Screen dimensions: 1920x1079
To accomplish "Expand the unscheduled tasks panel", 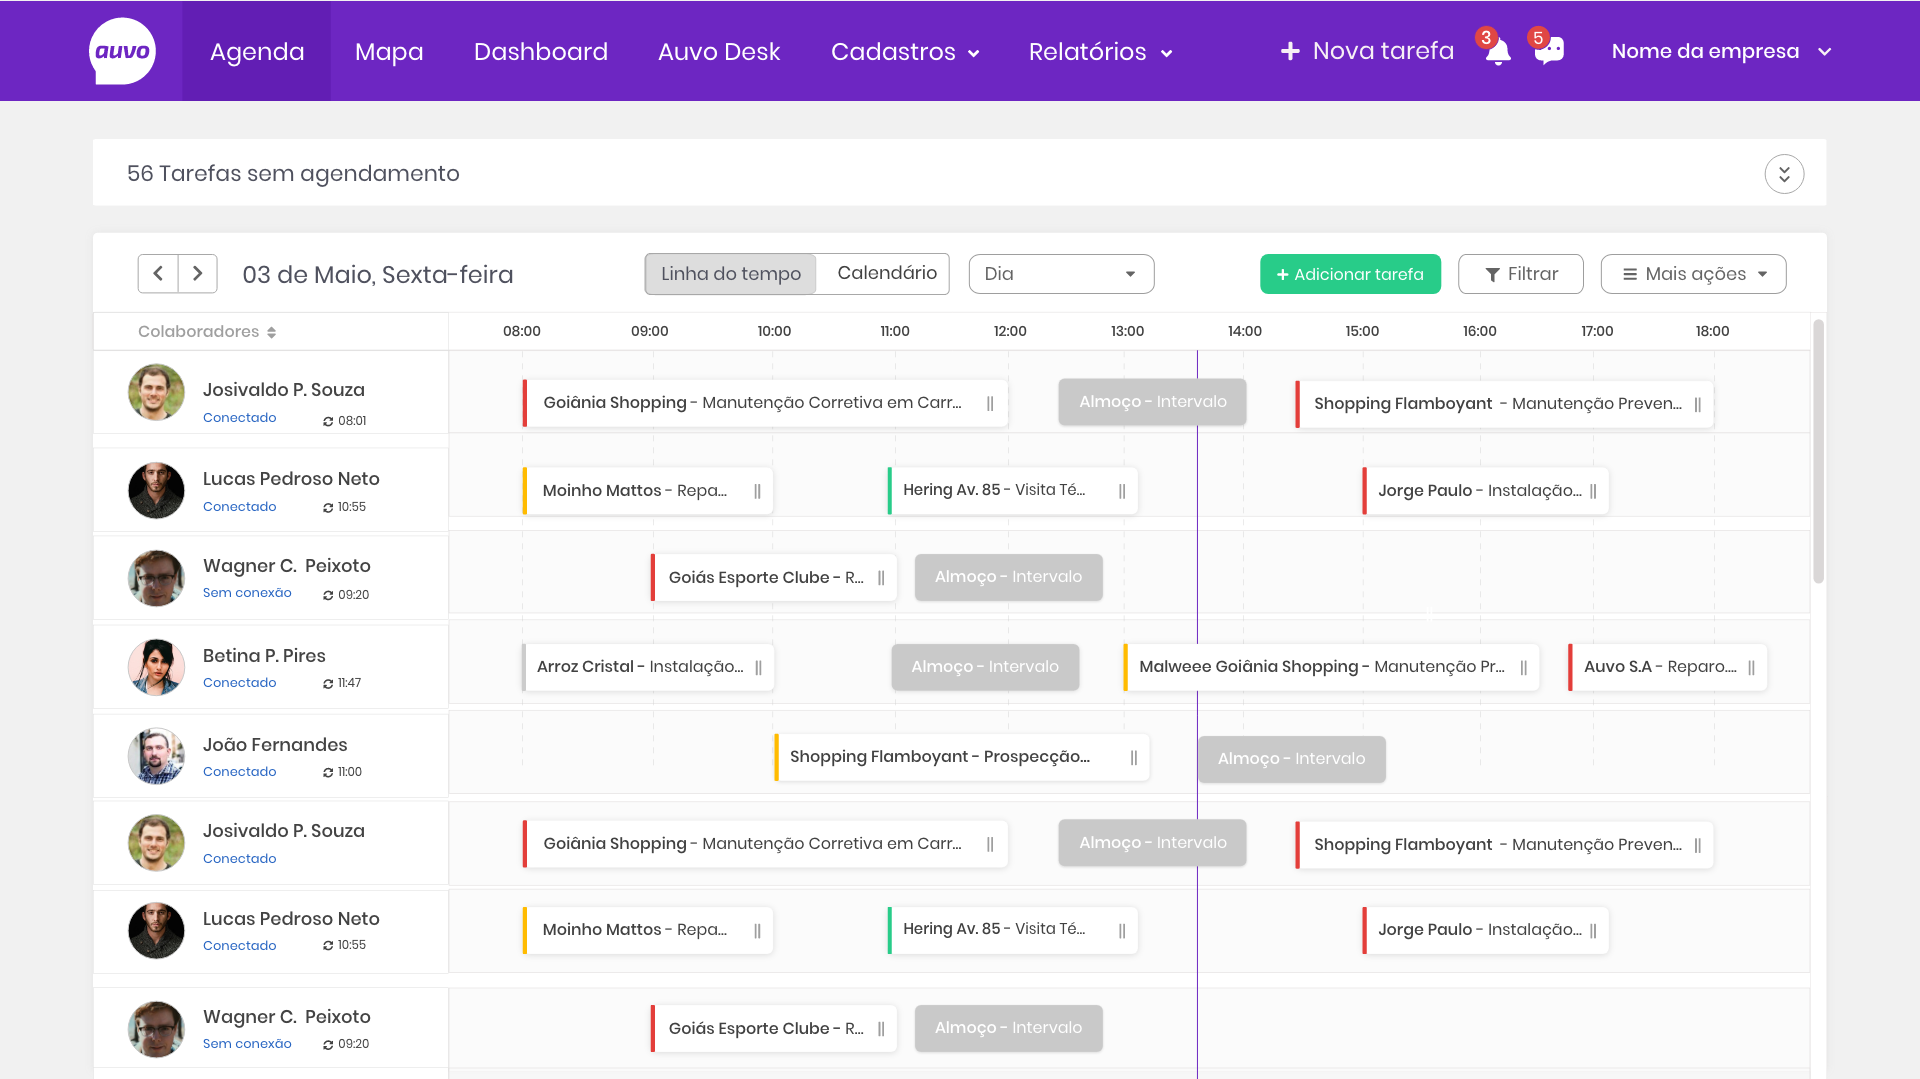I will click(1784, 174).
